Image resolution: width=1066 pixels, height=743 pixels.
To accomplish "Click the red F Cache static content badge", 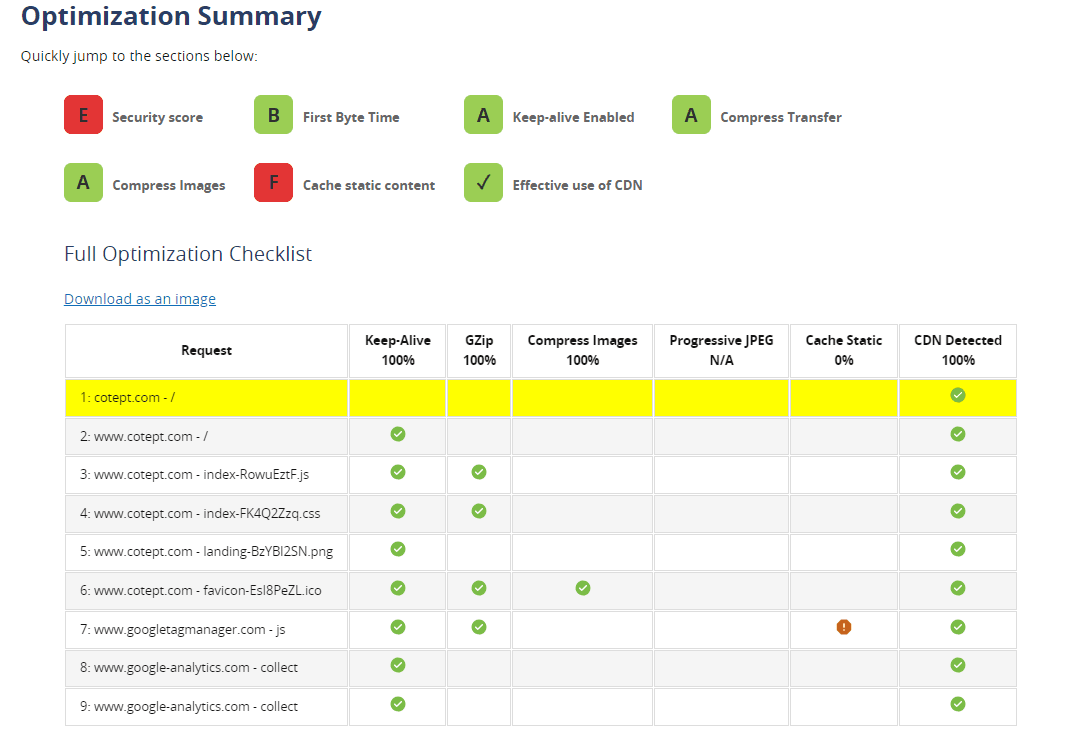I will [x=273, y=183].
